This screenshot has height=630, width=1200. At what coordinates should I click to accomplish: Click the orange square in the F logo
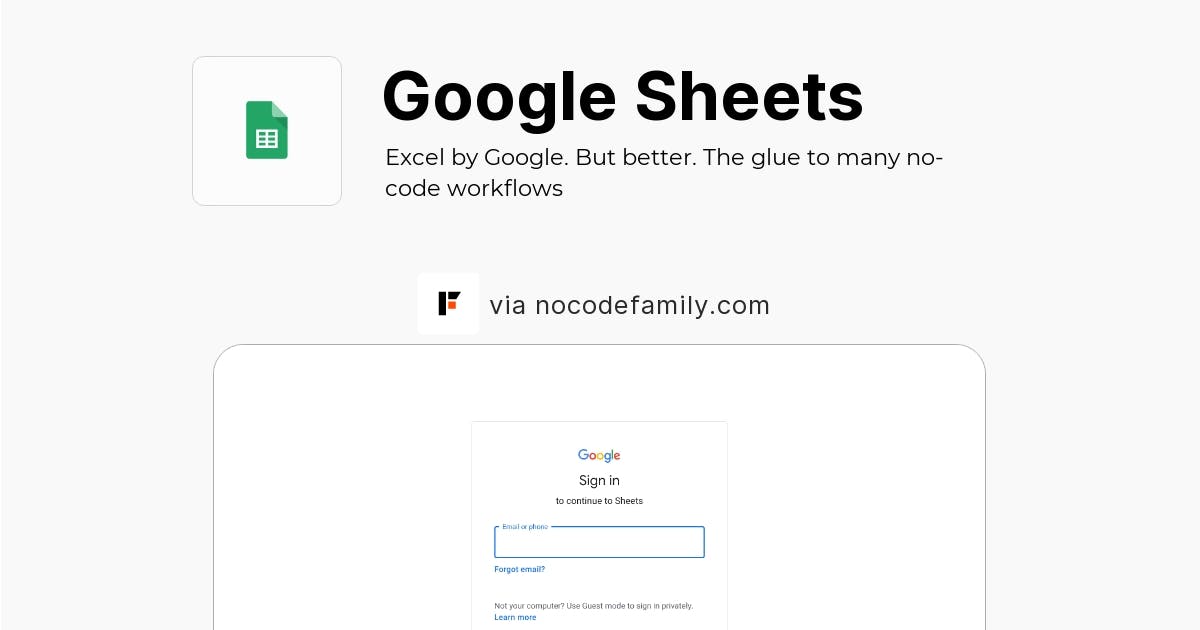coord(453,307)
